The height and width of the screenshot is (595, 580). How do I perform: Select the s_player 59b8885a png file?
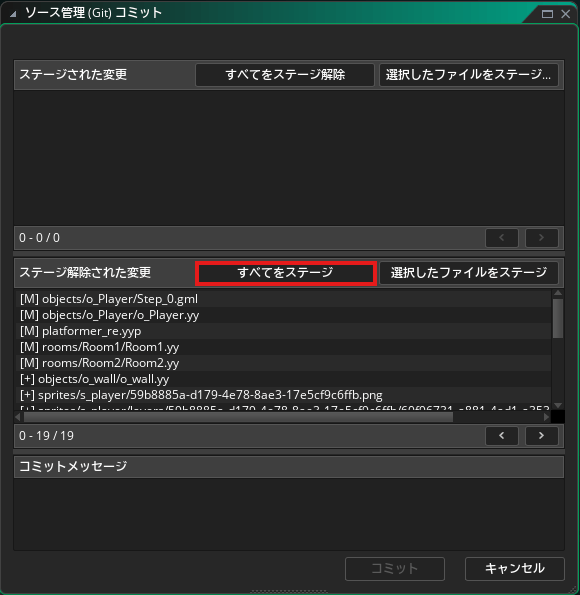(283, 395)
